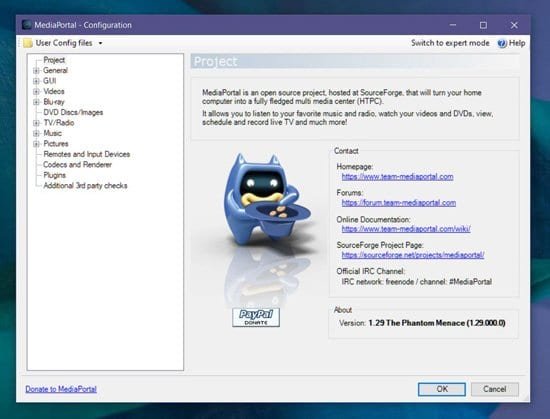Image resolution: width=550 pixels, height=419 pixels.
Task: Expand the Music tree node
Action: click(x=36, y=133)
